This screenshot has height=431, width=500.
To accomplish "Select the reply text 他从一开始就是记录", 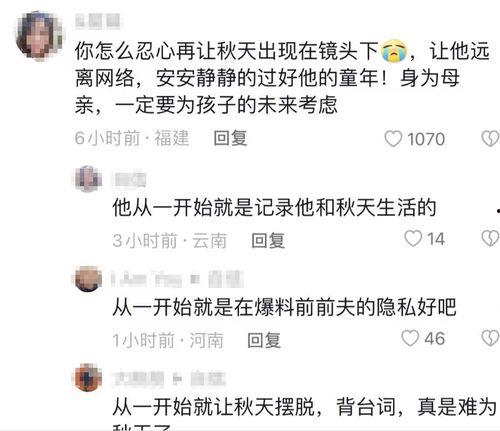I will pos(274,207).
